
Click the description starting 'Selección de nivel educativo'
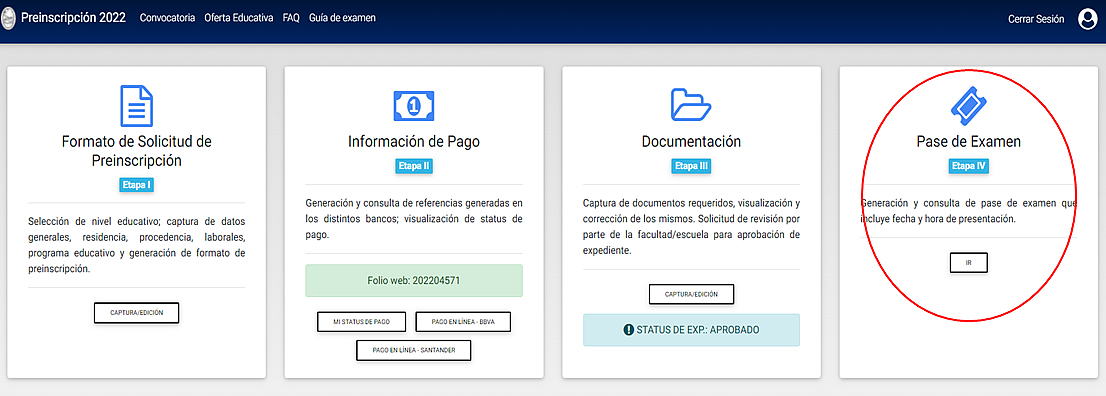tap(136, 244)
